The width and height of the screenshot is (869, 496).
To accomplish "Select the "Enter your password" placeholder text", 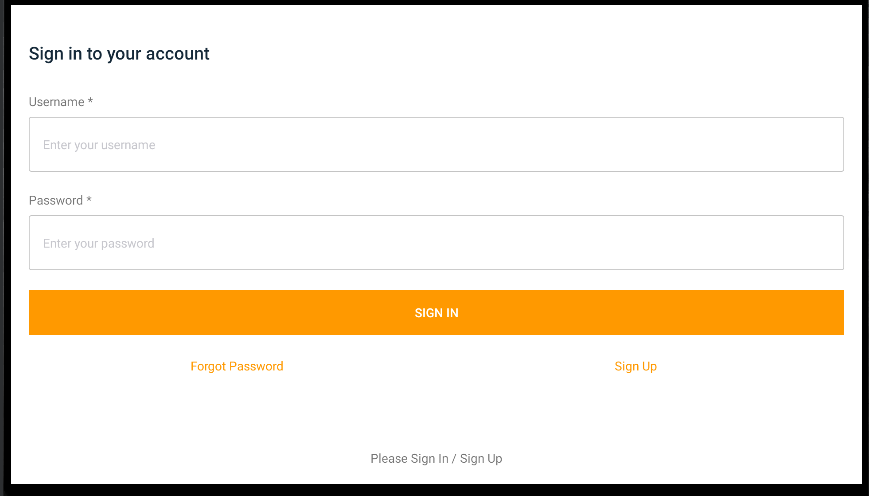I will 98,243.
